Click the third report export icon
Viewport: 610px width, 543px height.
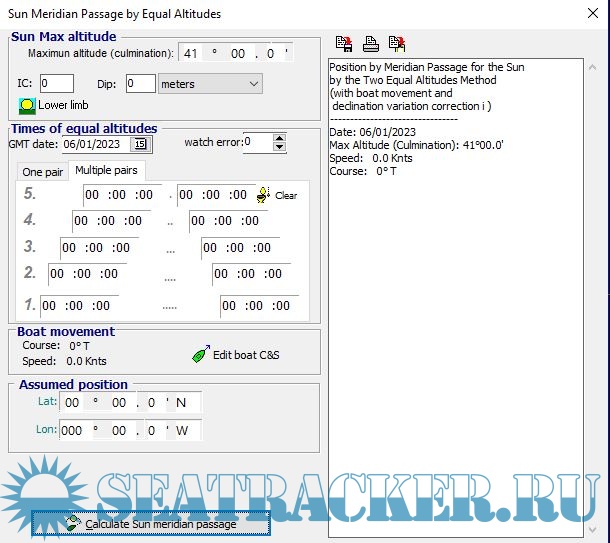click(x=397, y=43)
